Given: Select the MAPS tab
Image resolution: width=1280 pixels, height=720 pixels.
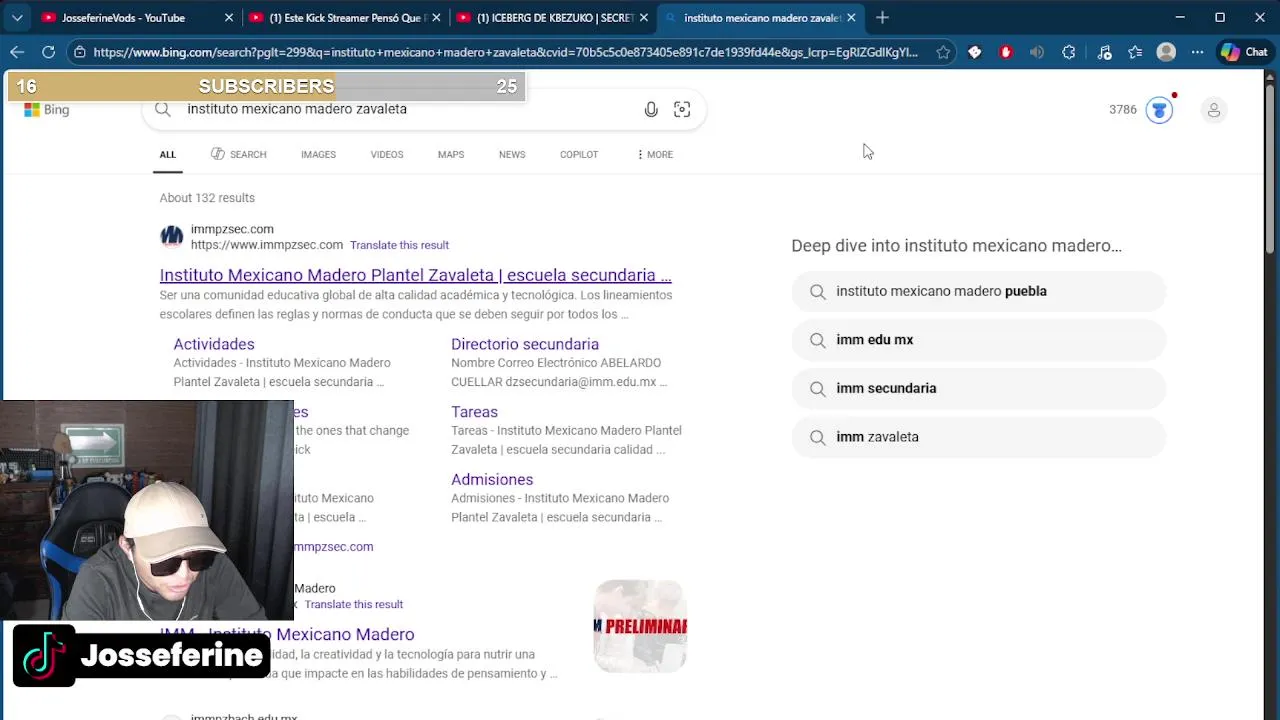Looking at the screenshot, I should coord(451,154).
